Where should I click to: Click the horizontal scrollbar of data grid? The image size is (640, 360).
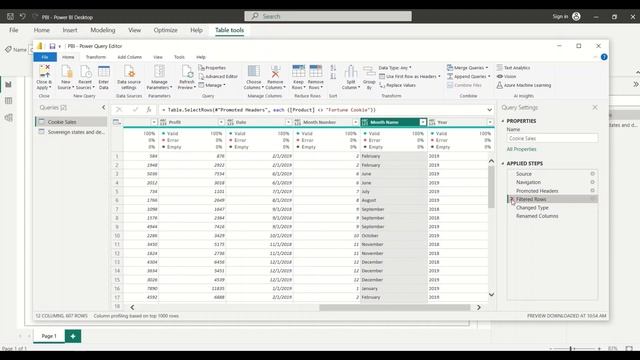(395, 307)
